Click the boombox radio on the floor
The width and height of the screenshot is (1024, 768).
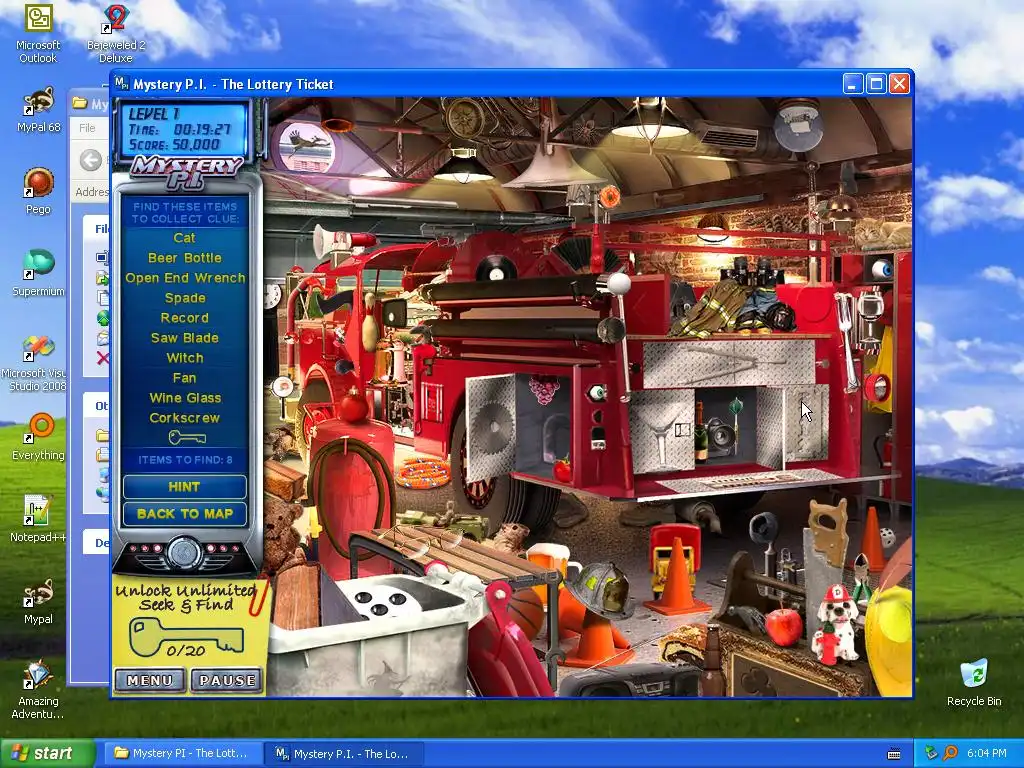(630, 682)
